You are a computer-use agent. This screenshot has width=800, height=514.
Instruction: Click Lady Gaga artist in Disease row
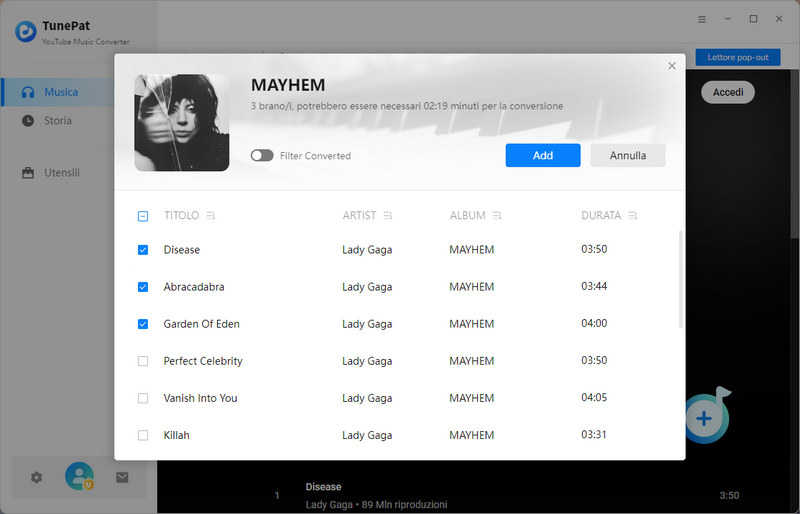tap(367, 250)
